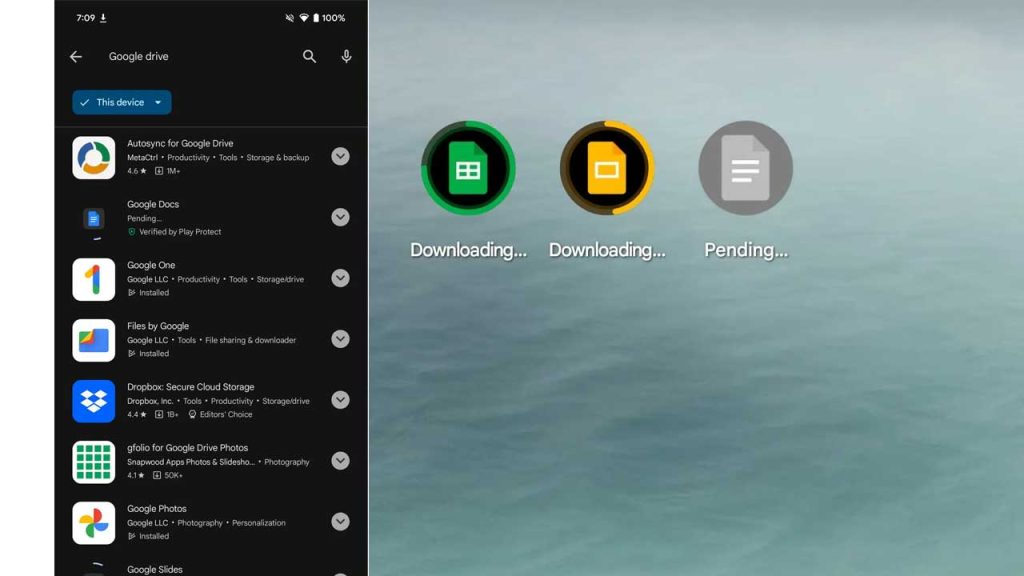Start voice search with microphone icon

(x=346, y=57)
